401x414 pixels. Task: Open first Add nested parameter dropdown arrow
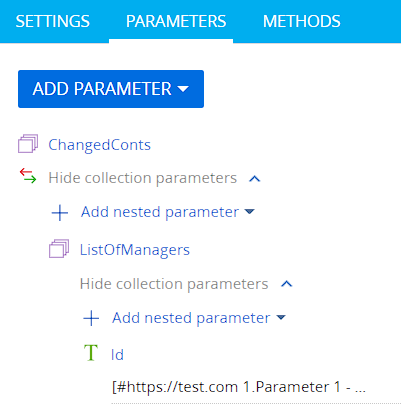click(249, 211)
